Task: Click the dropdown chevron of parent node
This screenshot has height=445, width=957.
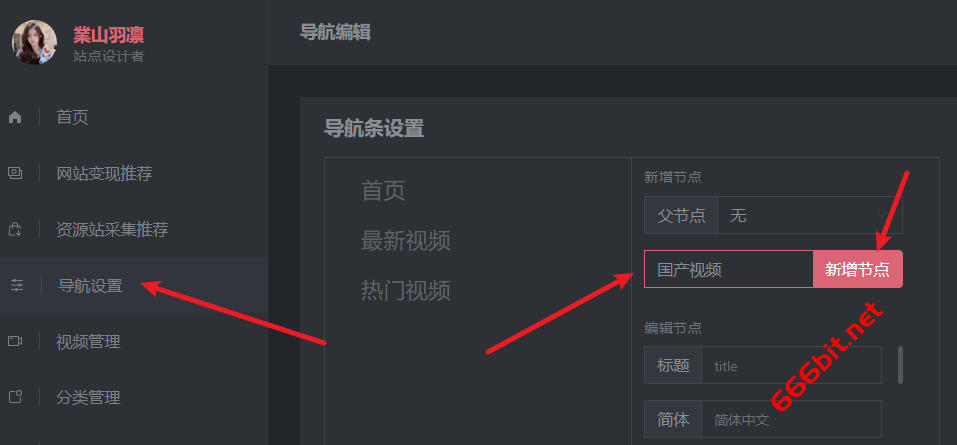Action: [x=882, y=215]
